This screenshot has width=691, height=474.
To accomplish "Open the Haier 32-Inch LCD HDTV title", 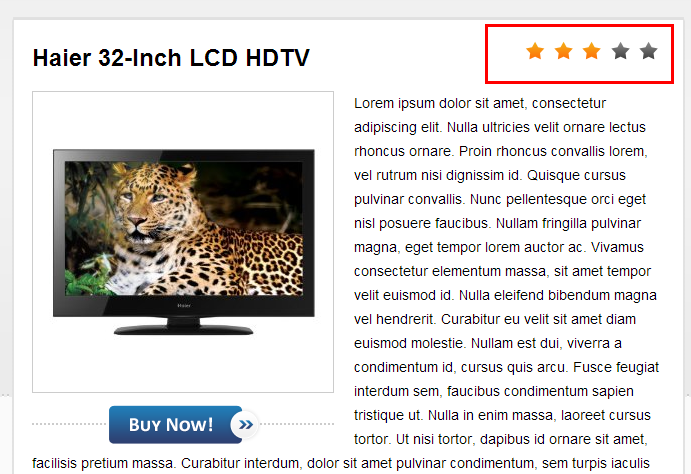I will (171, 58).
